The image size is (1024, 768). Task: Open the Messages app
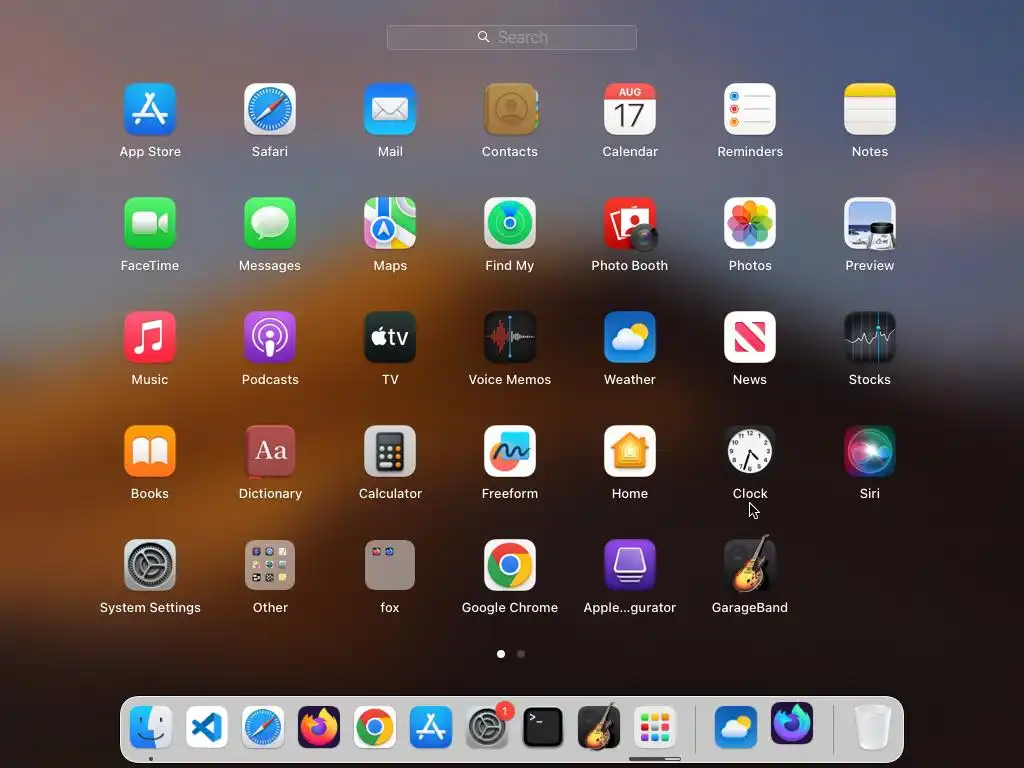pyautogui.click(x=270, y=223)
